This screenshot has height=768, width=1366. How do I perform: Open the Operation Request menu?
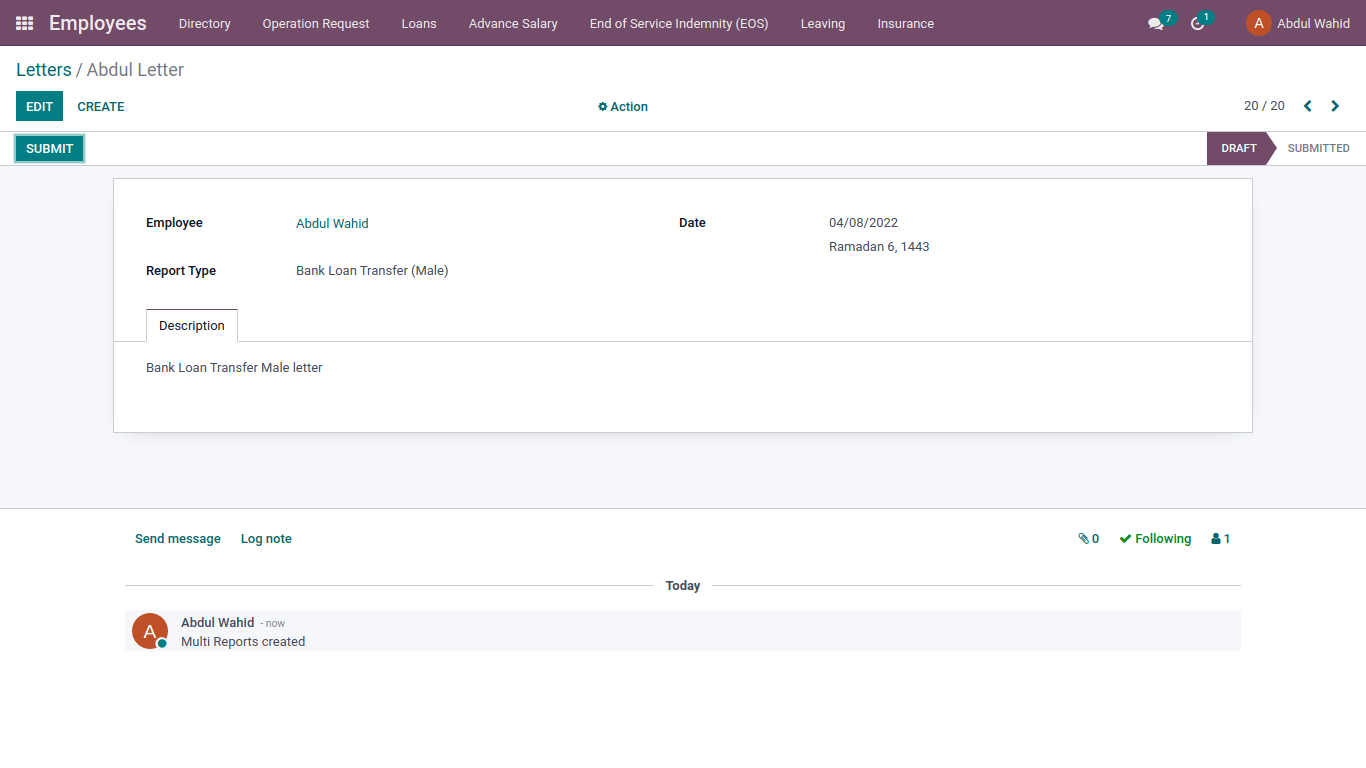tap(316, 23)
